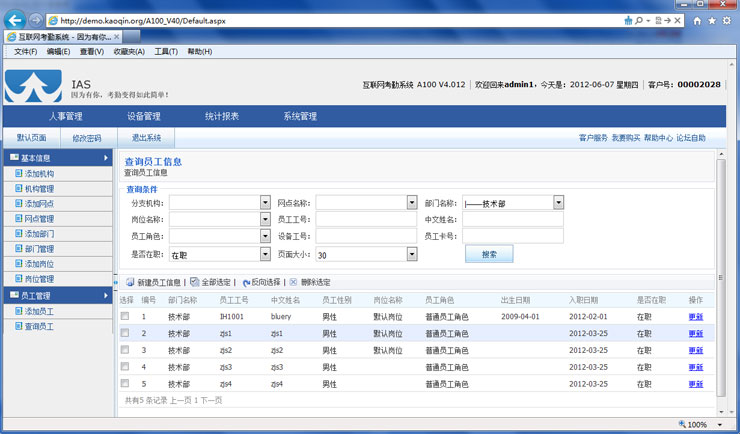Click the delete selected X icon

pos(293,282)
